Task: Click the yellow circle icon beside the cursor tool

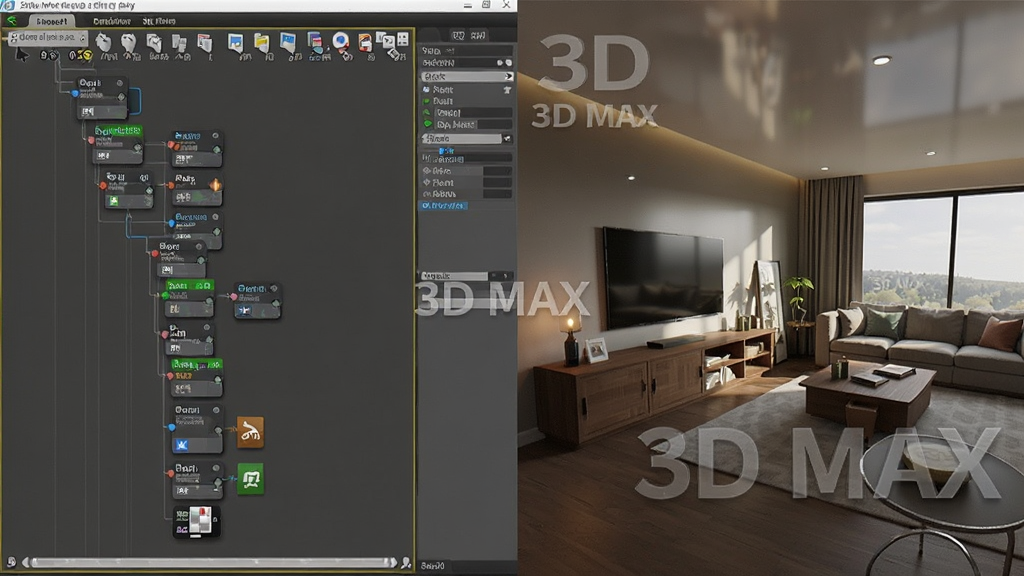Action: tap(86, 56)
